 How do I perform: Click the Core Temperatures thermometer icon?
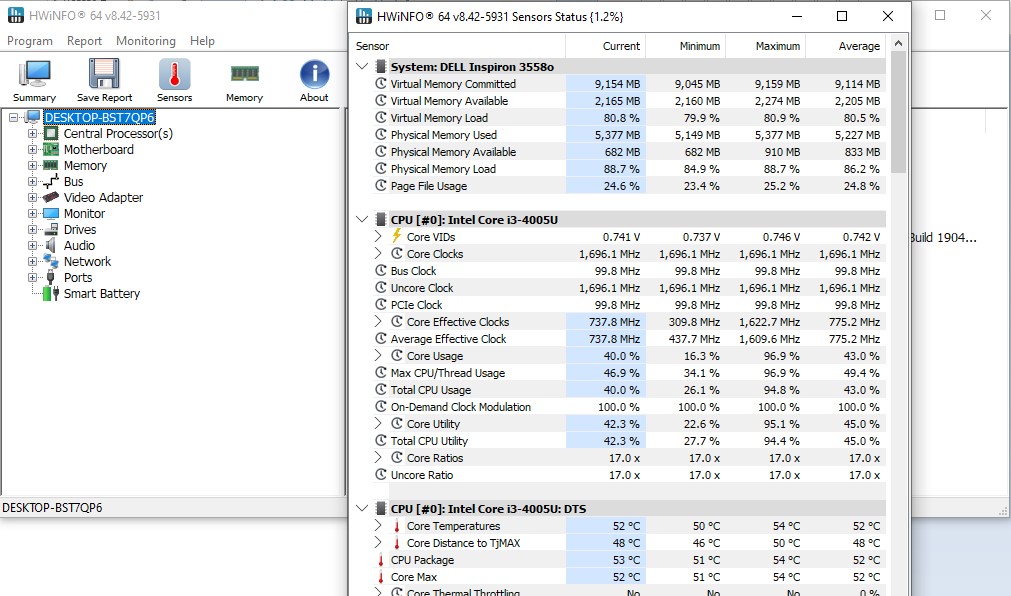pos(397,526)
